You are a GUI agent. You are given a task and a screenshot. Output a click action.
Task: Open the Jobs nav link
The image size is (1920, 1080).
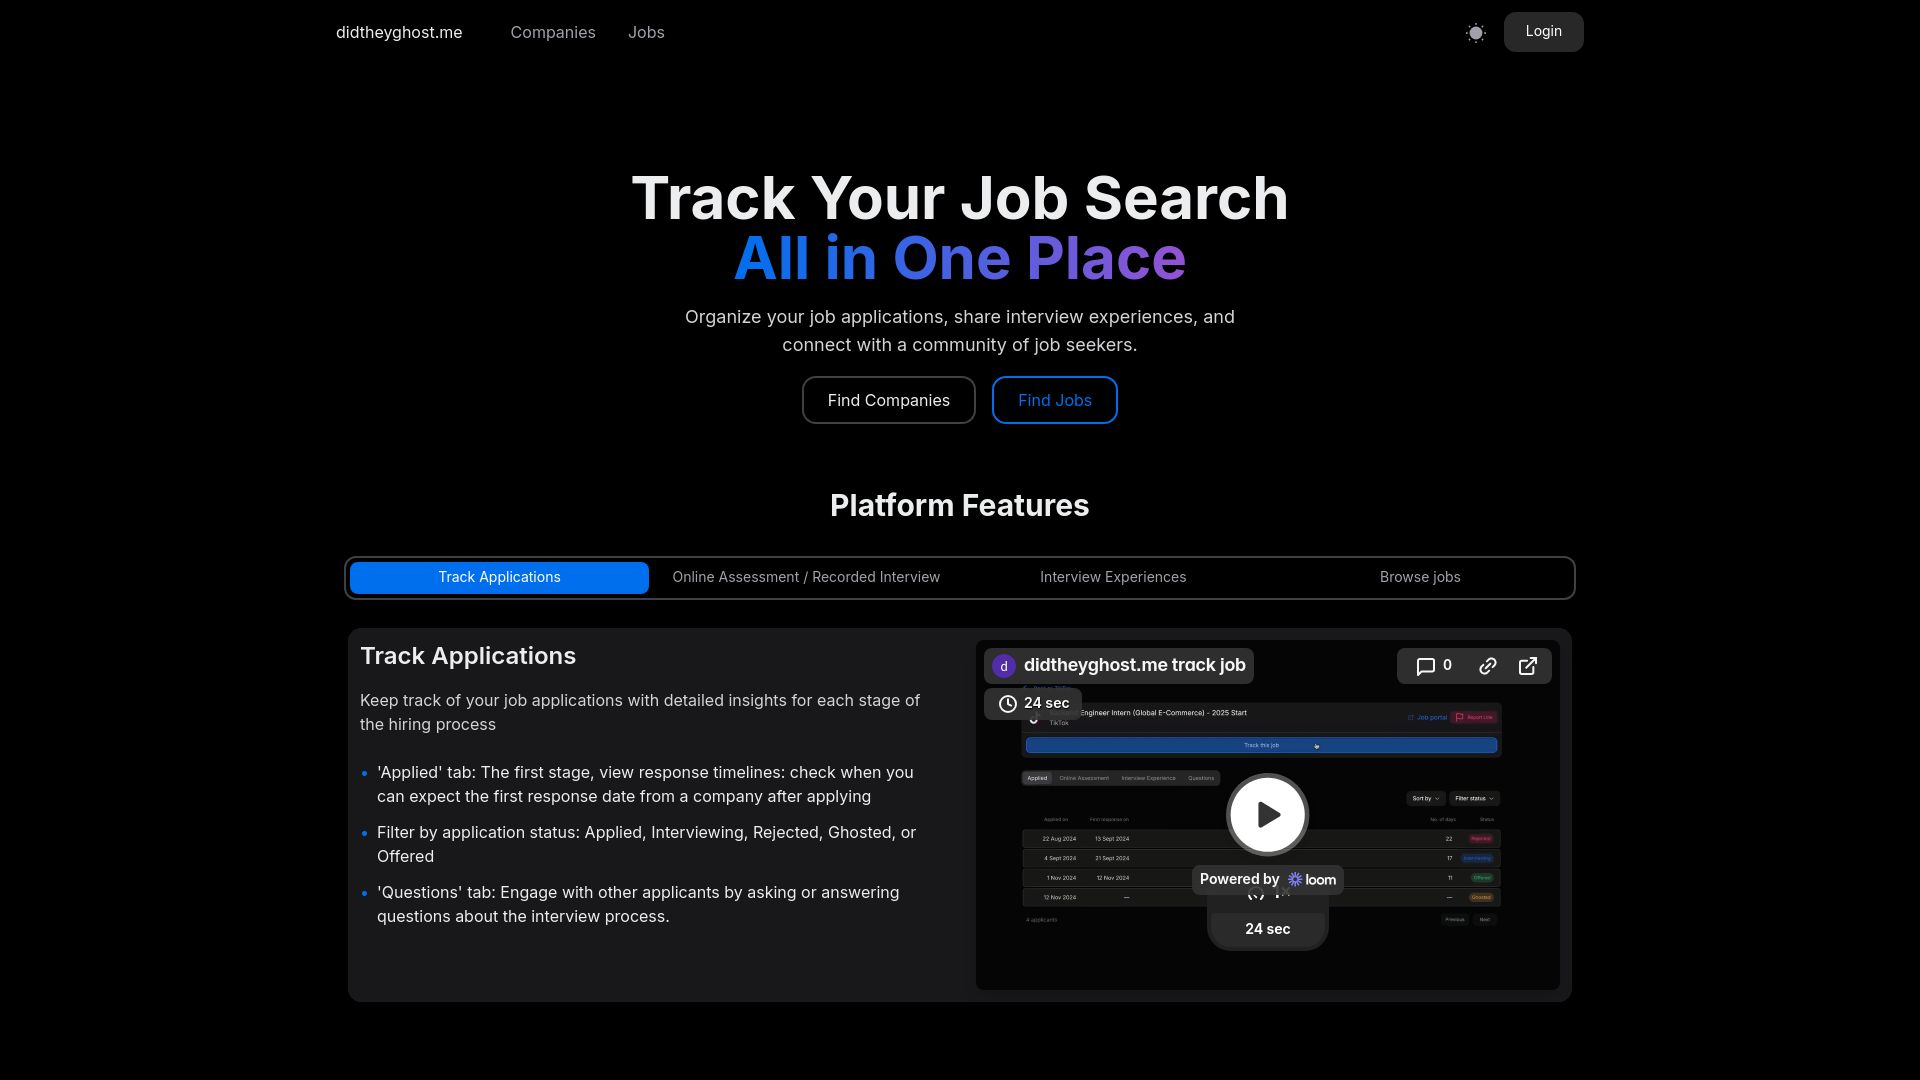coord(646,32)
